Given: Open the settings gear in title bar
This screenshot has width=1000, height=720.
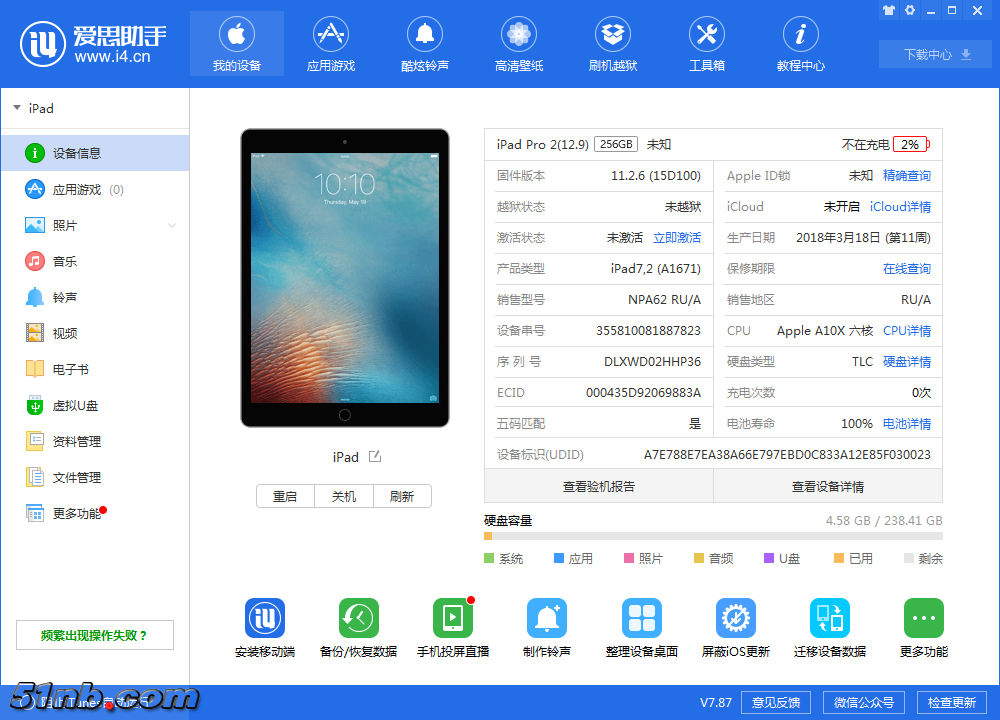Looking at the screenshot, I should 909,10.
